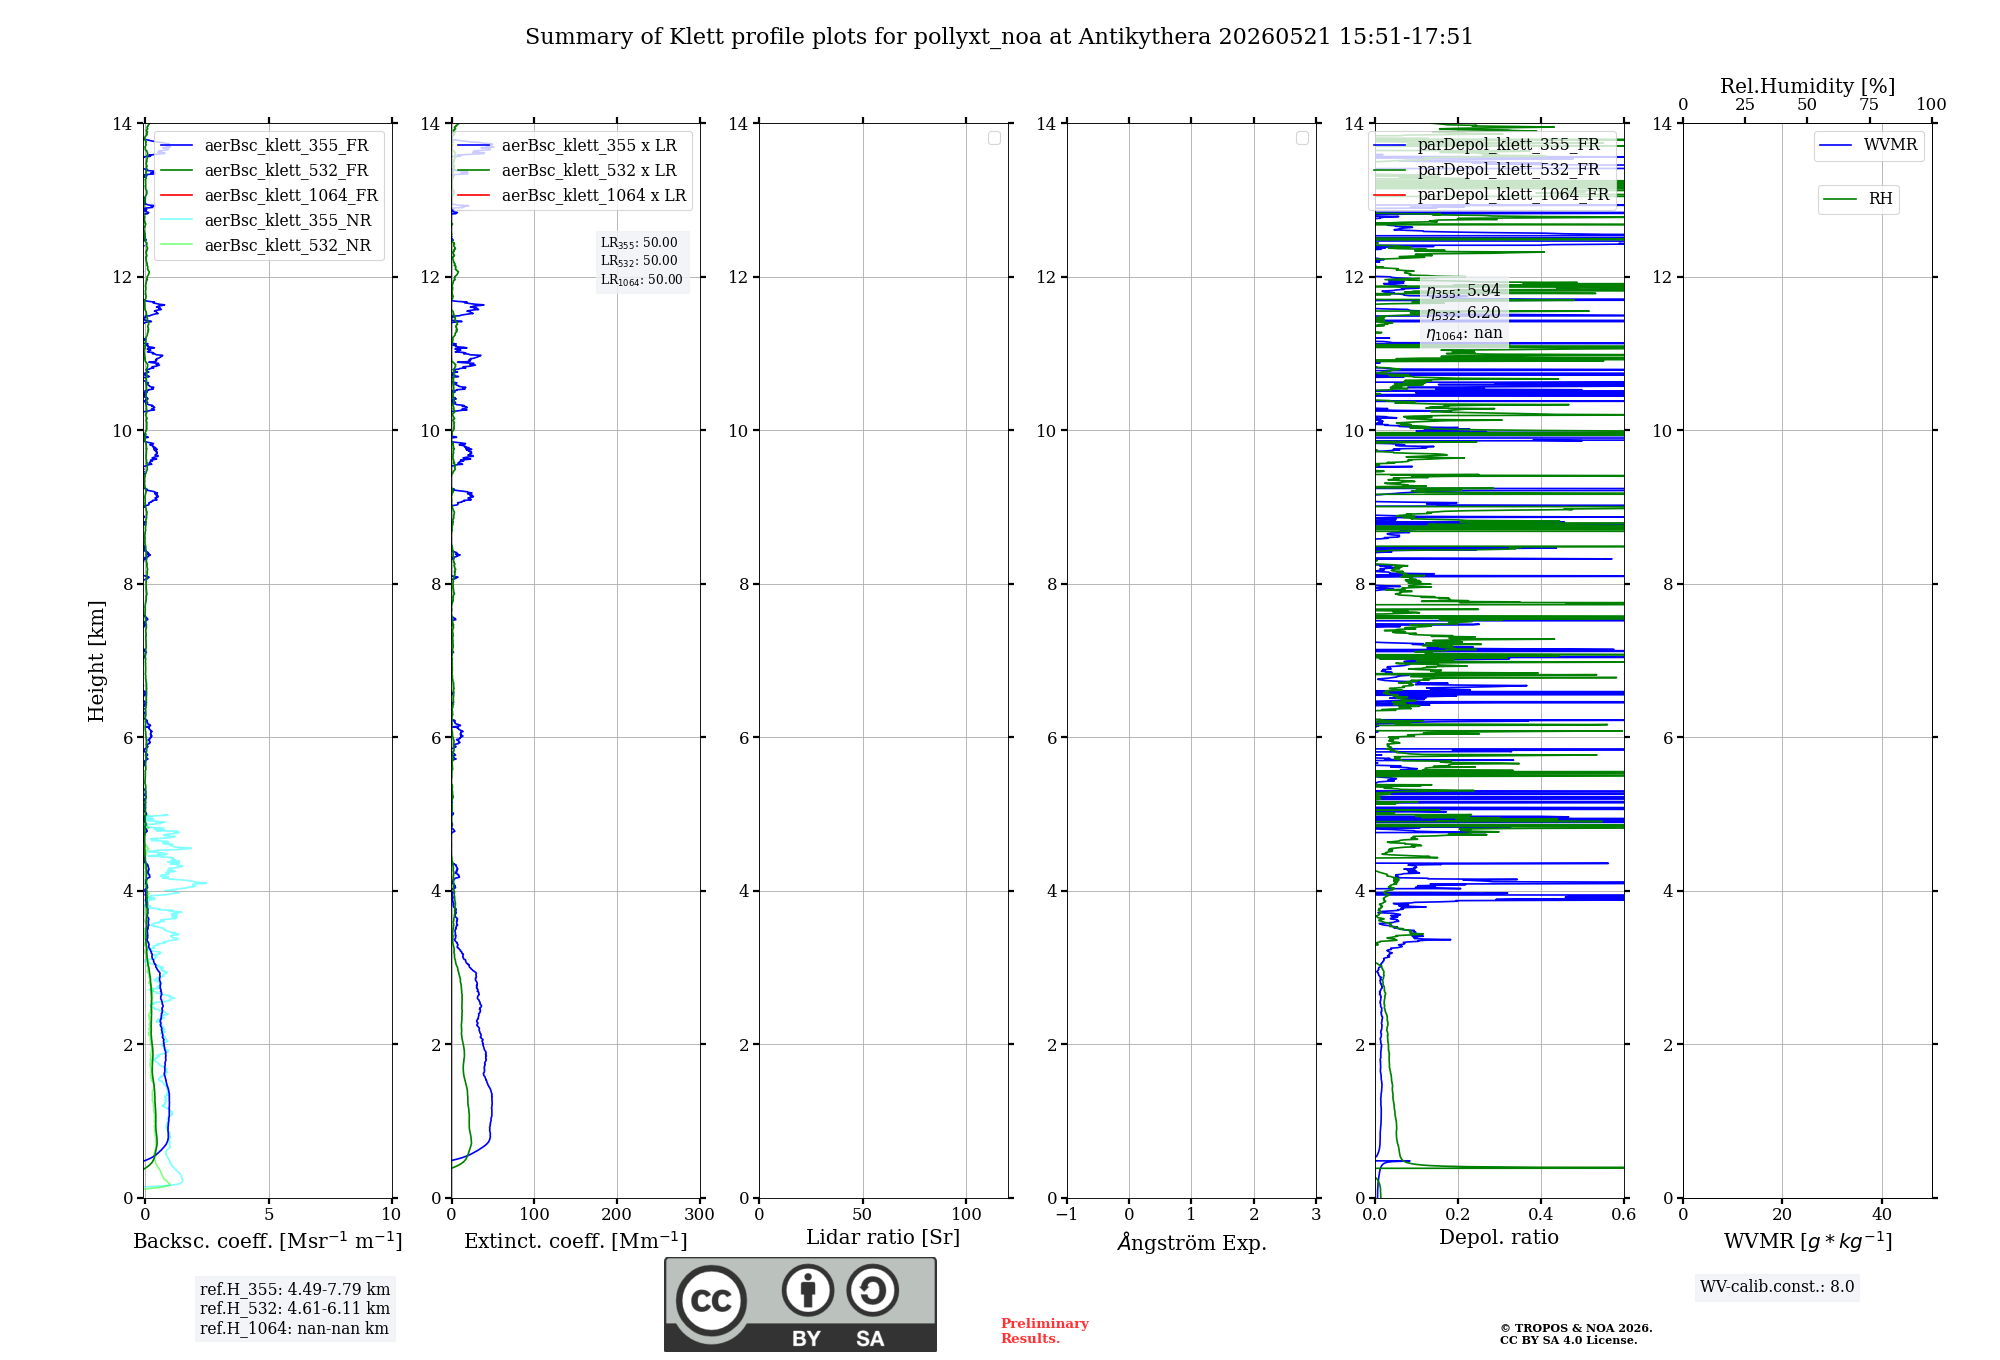Click the plot title mentioning pollyxt_noa at Antikythera
The height and width of the screenshot is (1360, 2000).
coord(999,37)
